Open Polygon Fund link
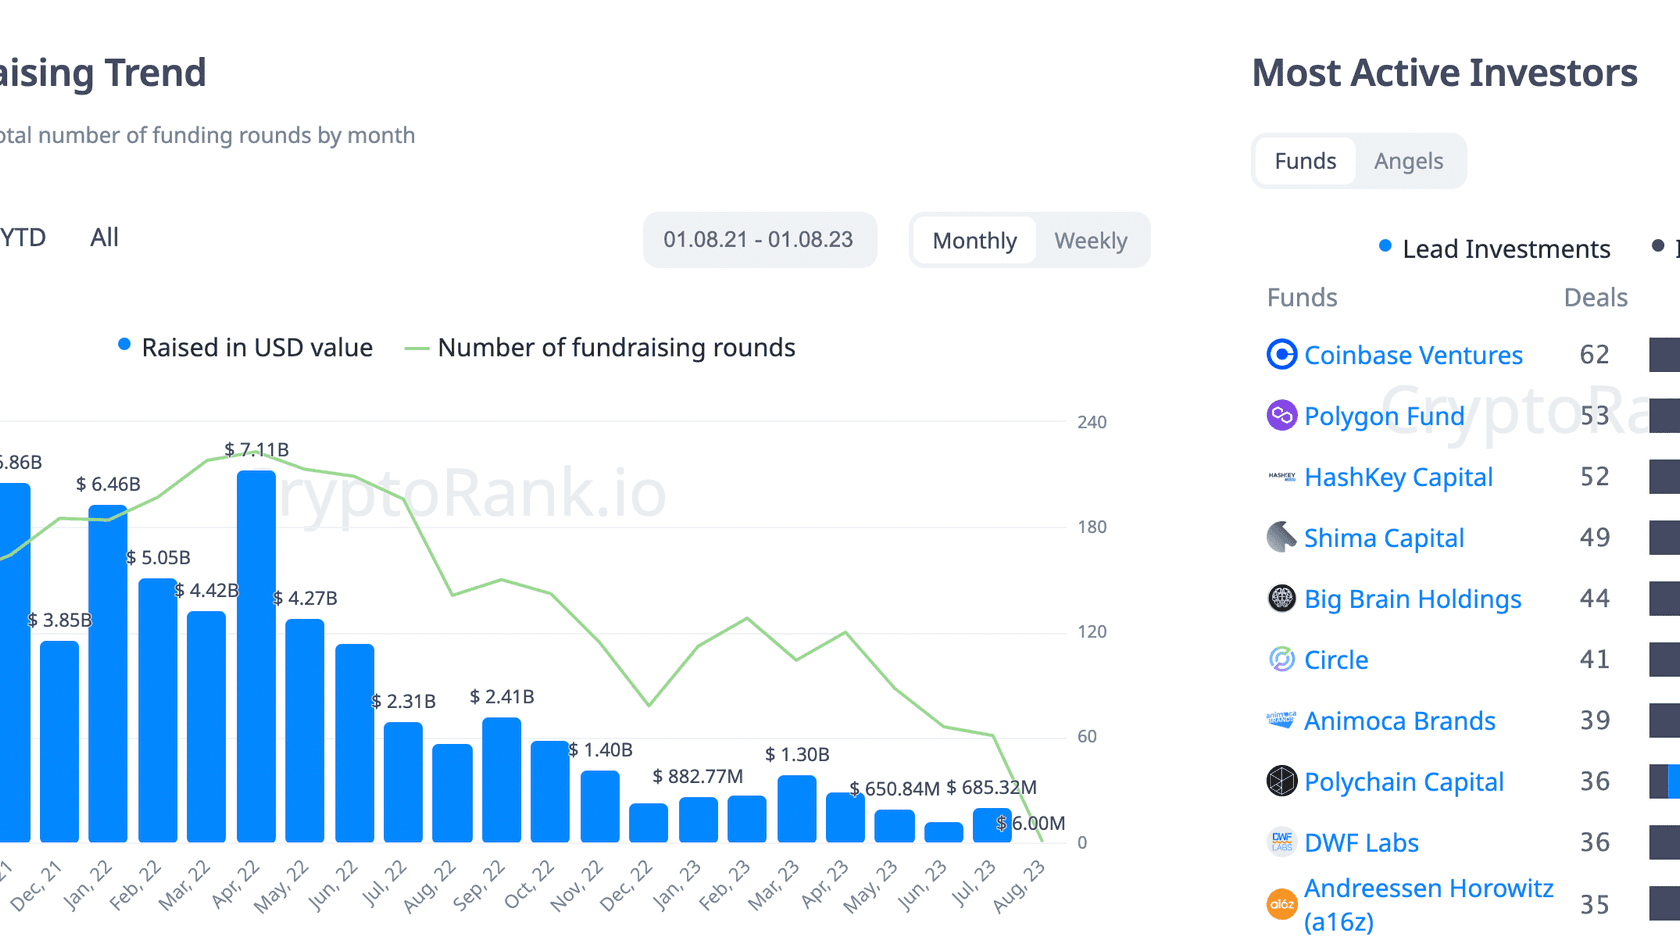Image resolution: width=1680 pixels, height=944 pixels. point(1384,416)
